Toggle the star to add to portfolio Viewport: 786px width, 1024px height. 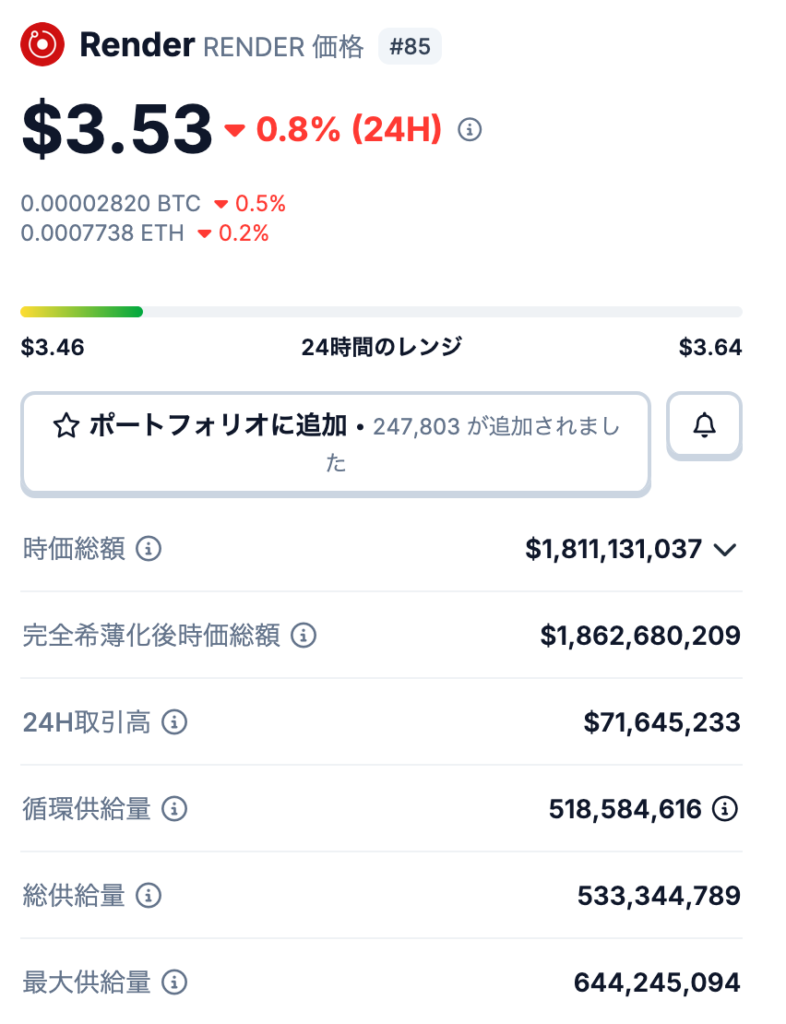[66, 427]
